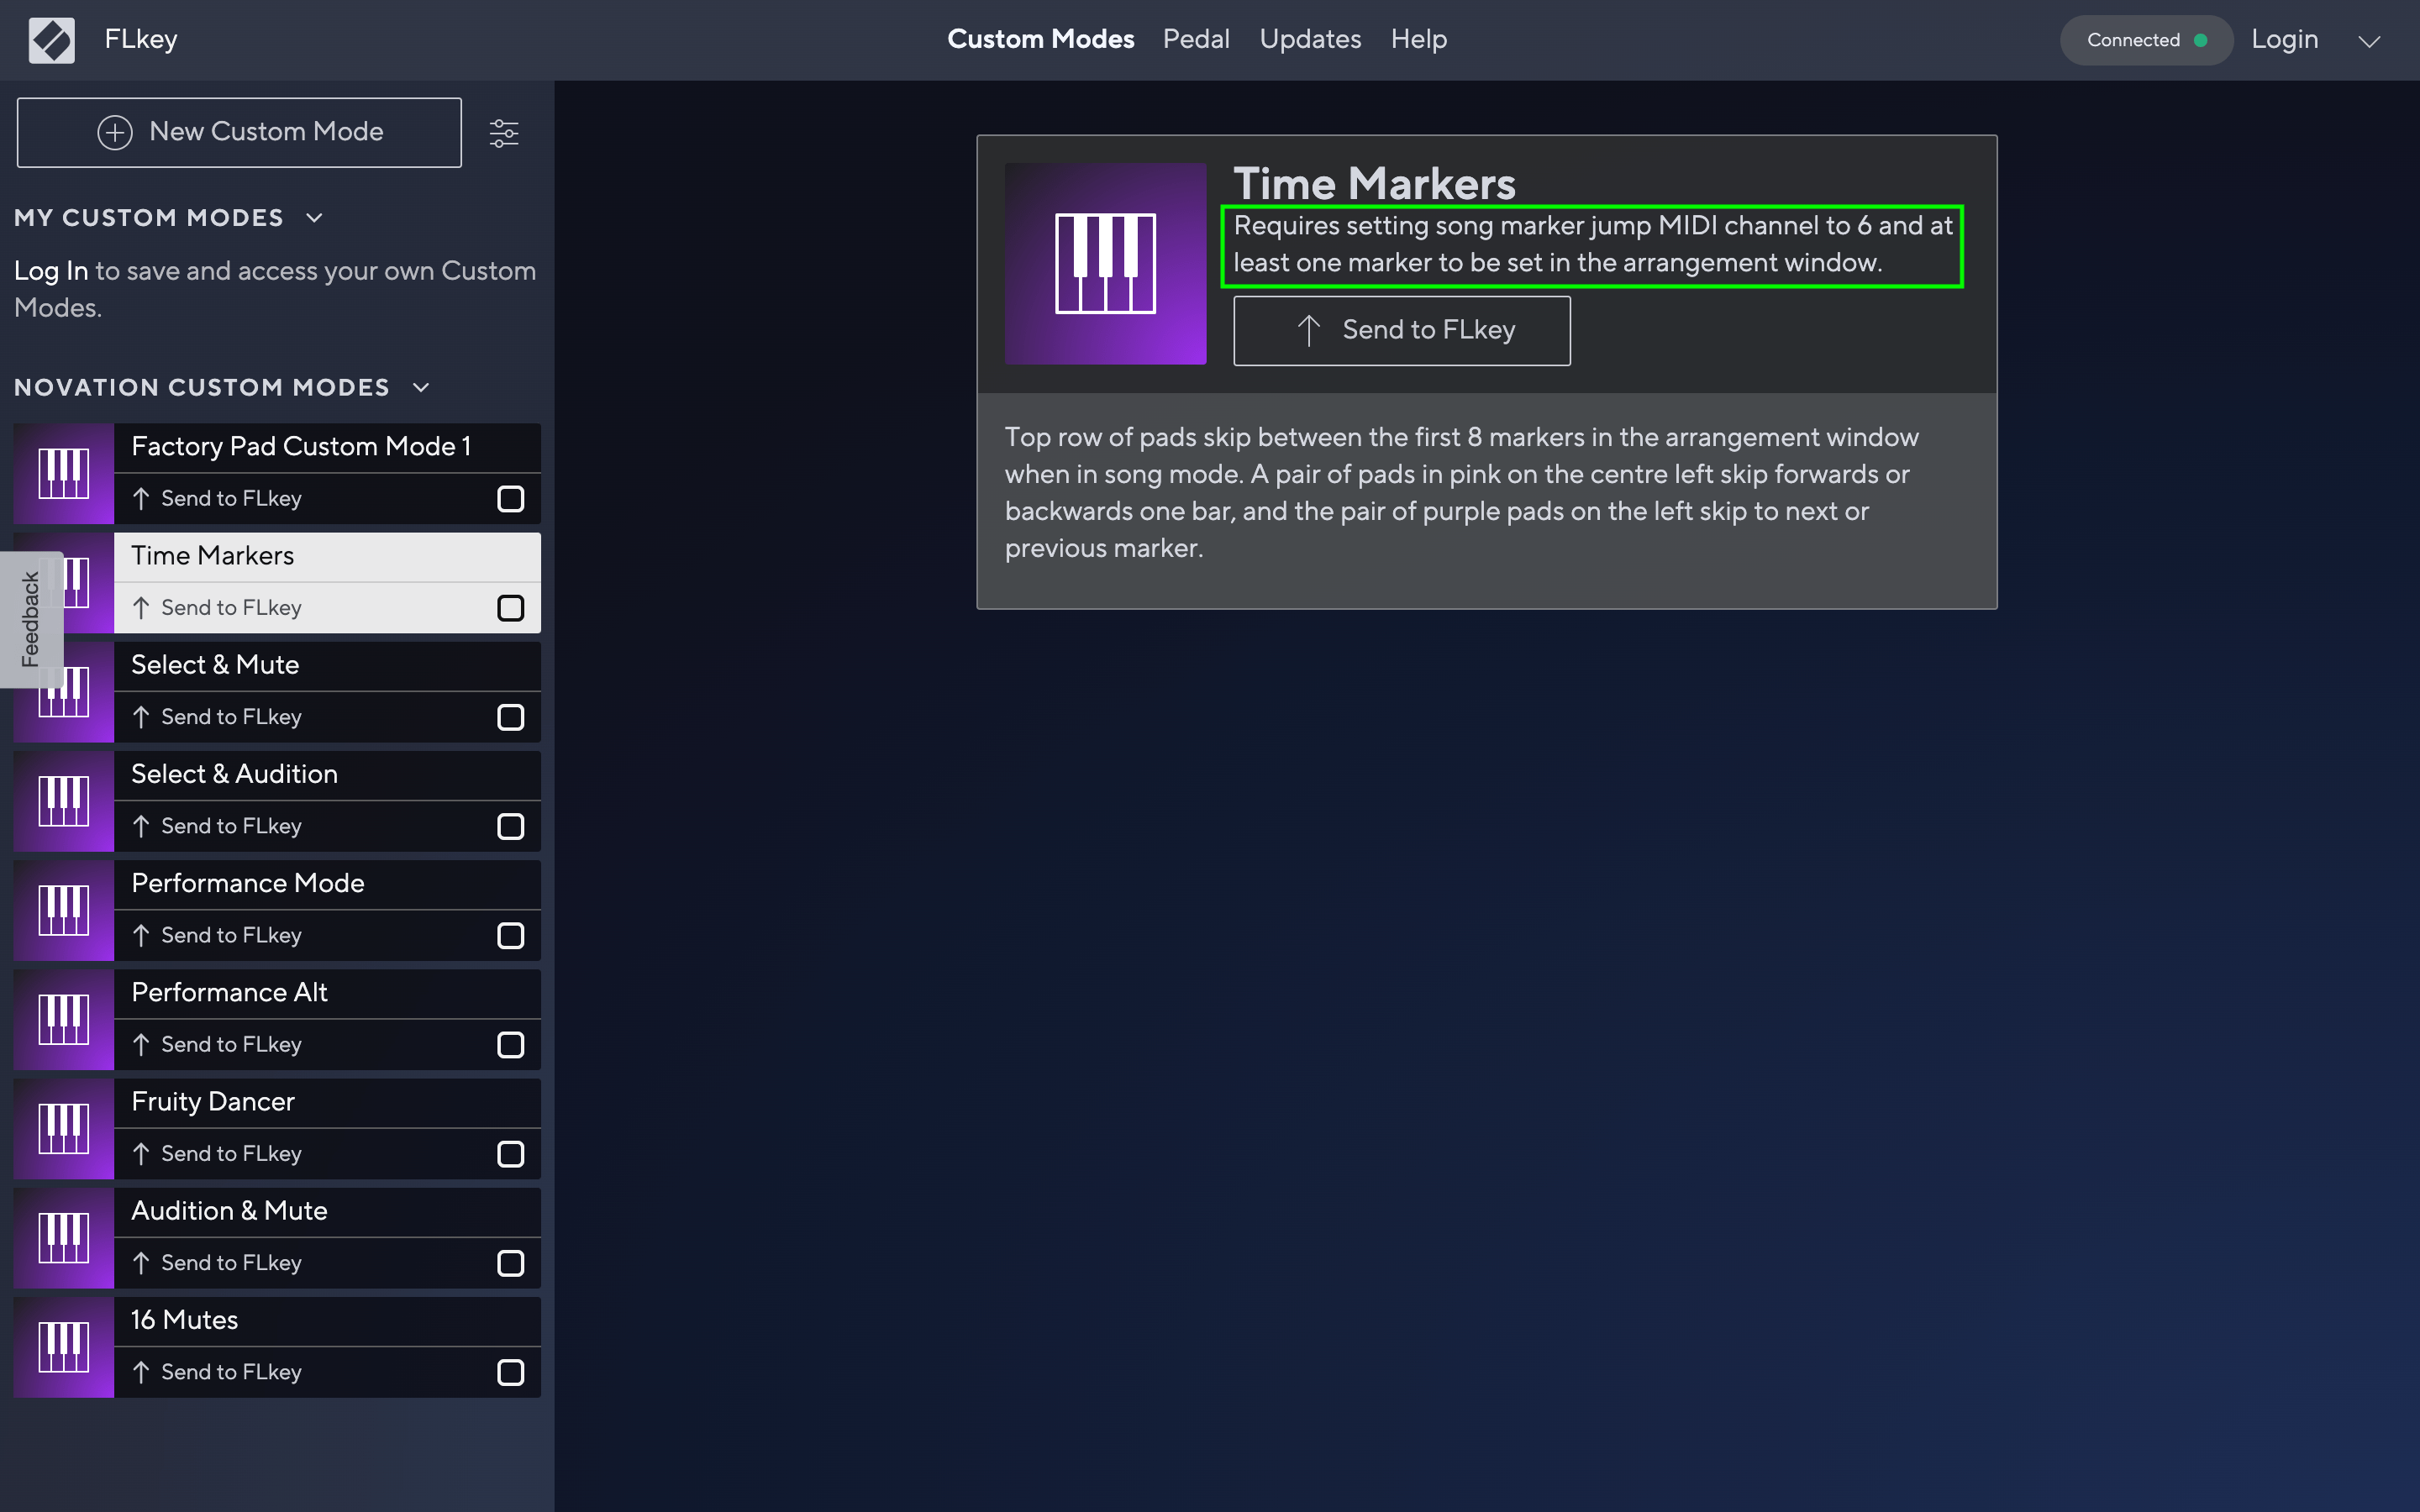Viewport: 2420px width, 1512px height.
Task: Click the Login link in header
Action: click(2284, 39)
